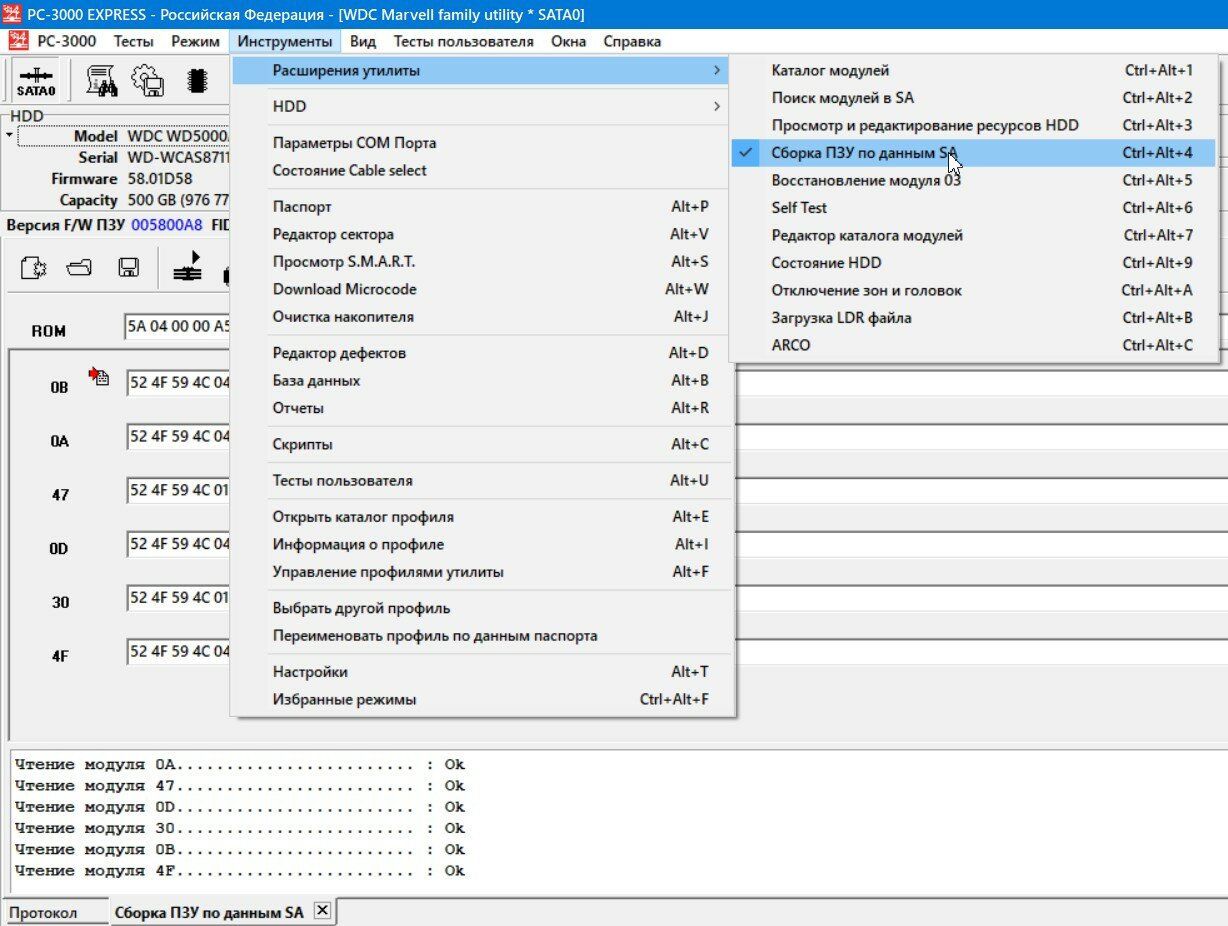Select Избранные режимы
Screen dimensions: 1228x926
coord(483,700)
